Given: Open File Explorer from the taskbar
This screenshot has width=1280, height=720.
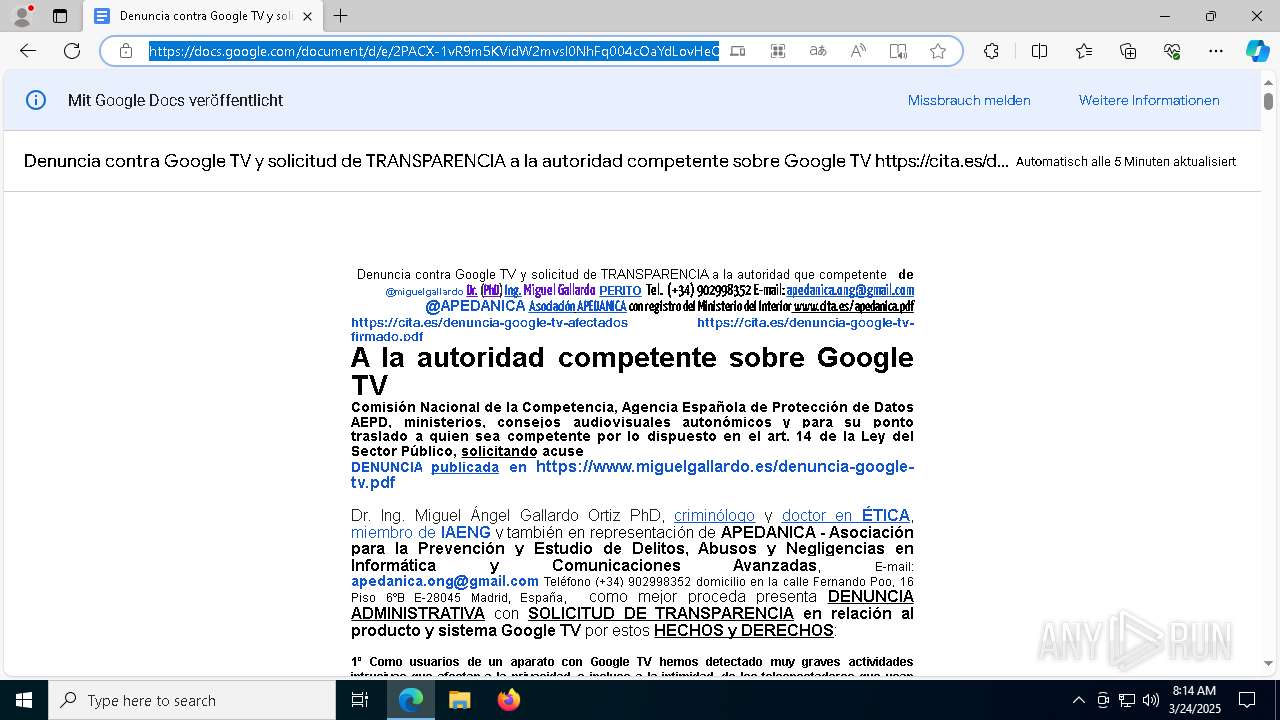Looking at the screenshot, I should pos(459,700).
